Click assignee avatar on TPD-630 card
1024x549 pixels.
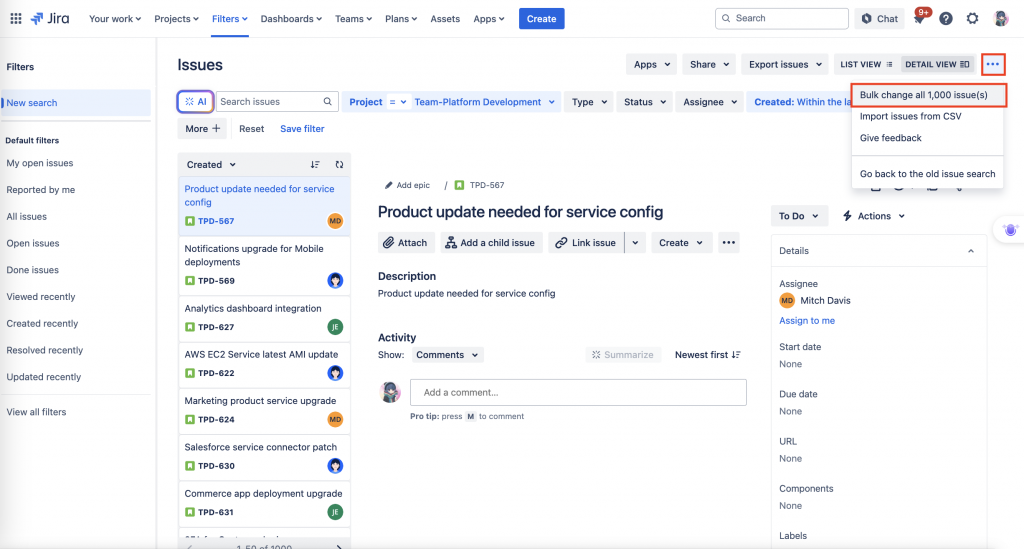coord(335,465)
